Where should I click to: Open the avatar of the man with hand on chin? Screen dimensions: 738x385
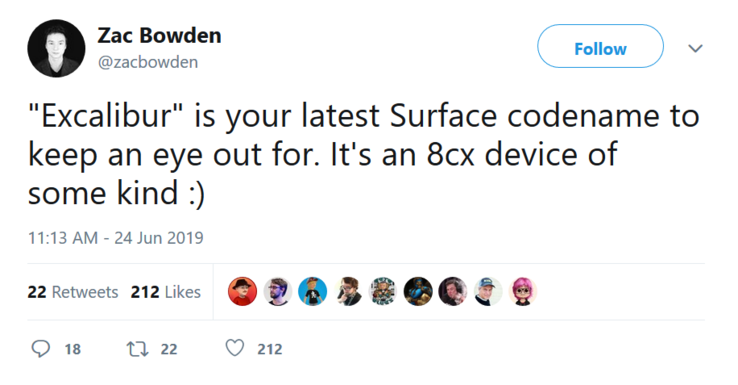point(348,291)
